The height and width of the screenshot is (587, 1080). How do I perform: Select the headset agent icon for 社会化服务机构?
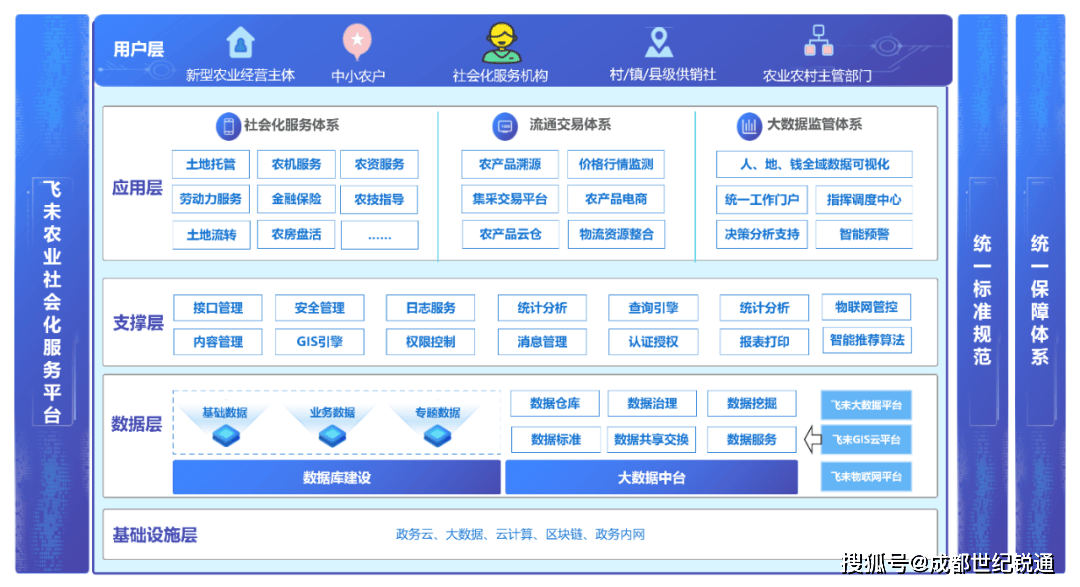click(500, 43)
